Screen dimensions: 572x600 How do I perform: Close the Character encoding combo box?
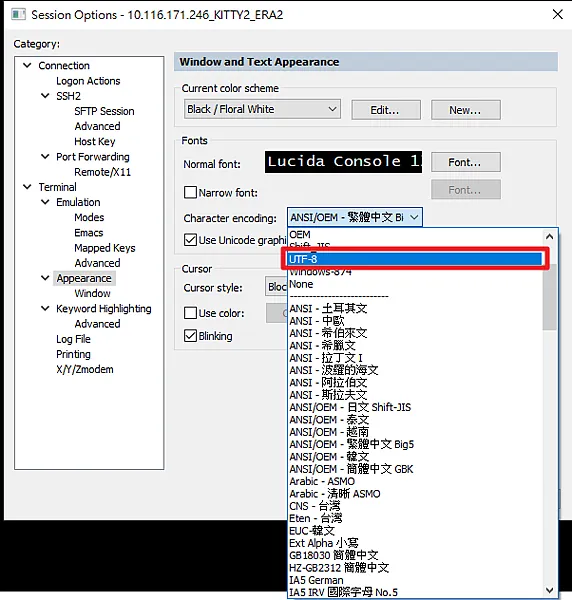(x=355, y=217)
